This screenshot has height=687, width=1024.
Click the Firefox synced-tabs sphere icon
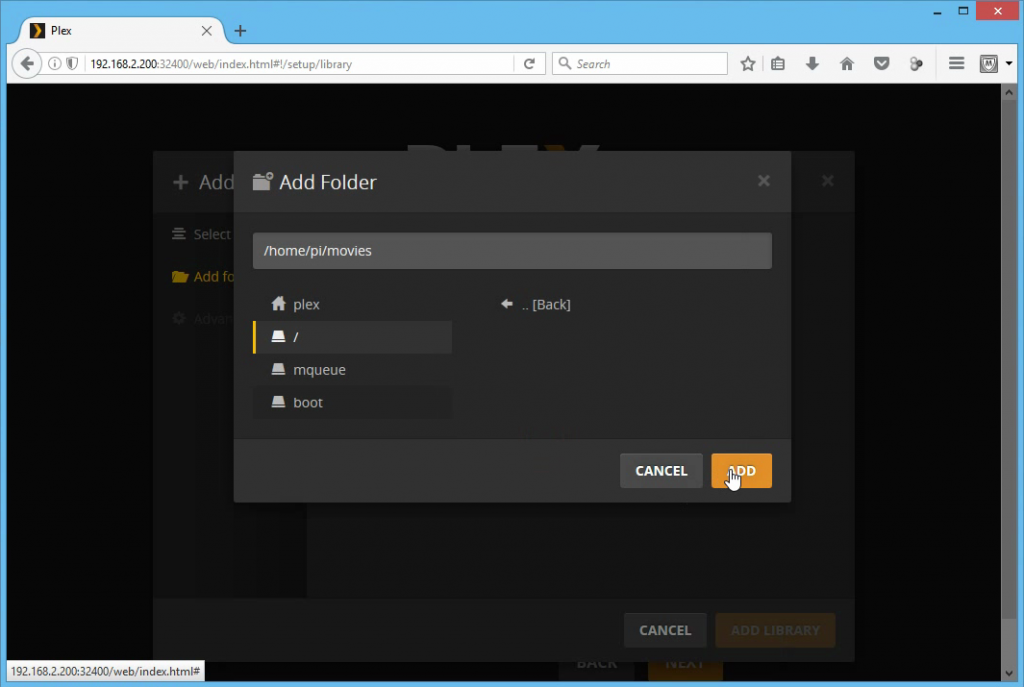(x=916, y=63)
